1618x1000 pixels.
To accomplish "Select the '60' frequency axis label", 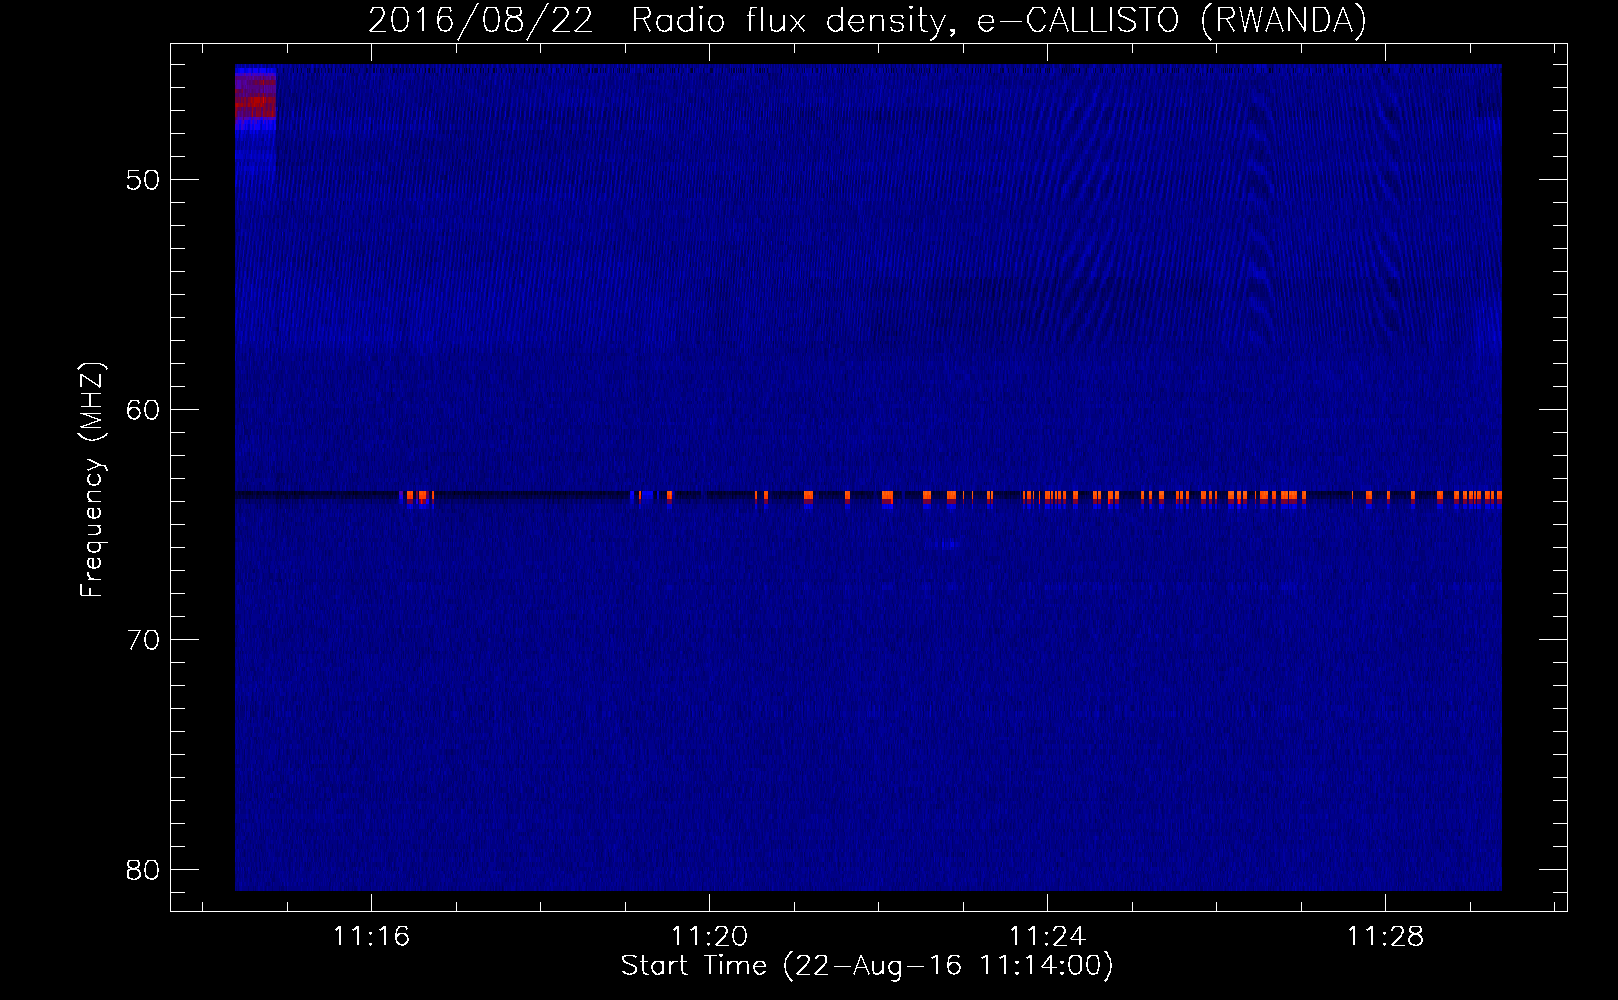I will 143,410.
